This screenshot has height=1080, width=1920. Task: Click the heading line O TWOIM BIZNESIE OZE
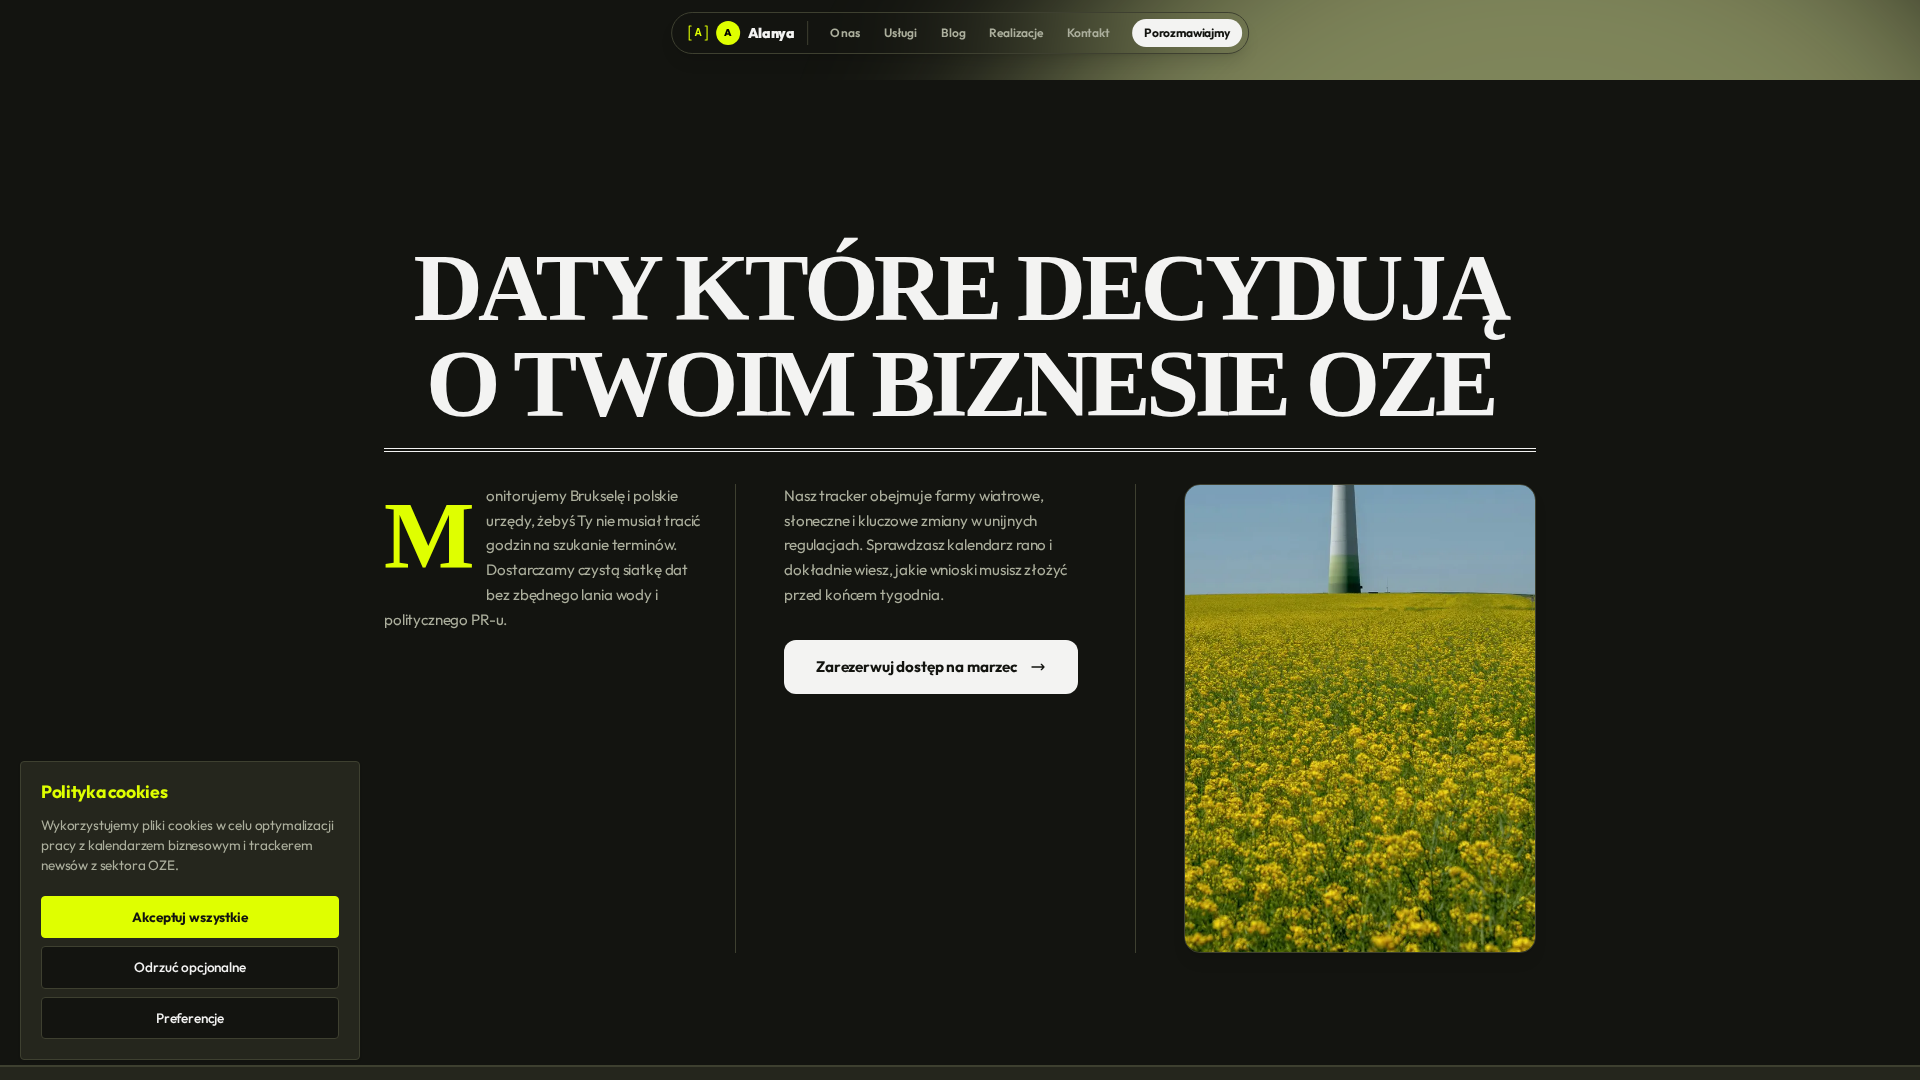[960, 384]
